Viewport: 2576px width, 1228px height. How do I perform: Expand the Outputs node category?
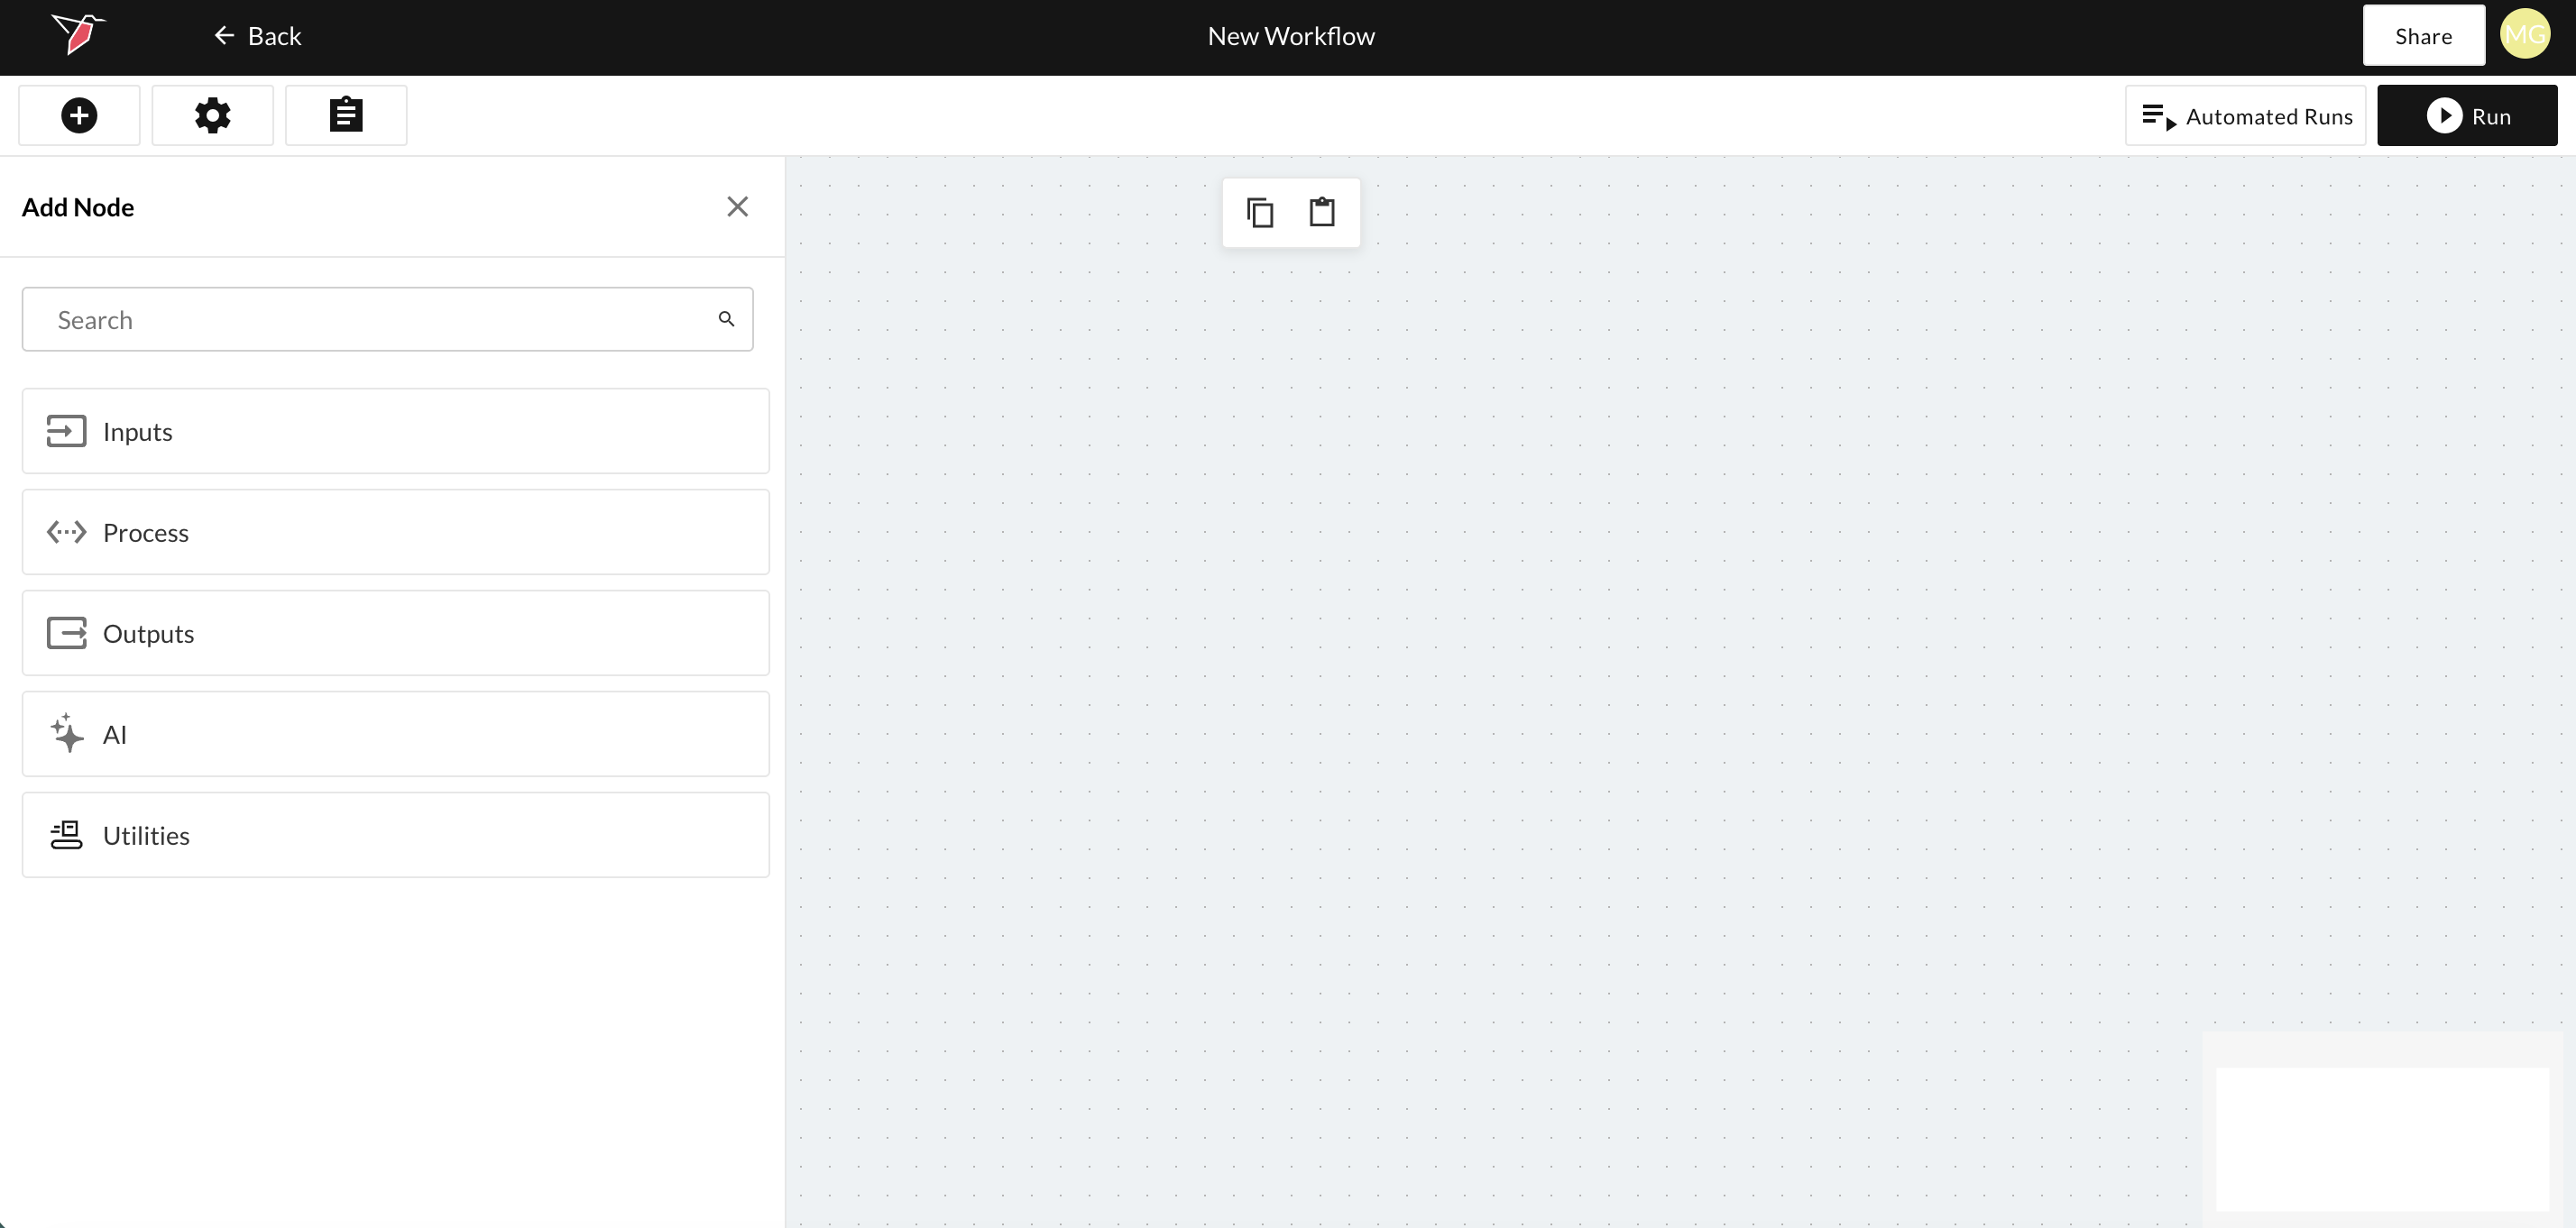[x=396, y=633]
